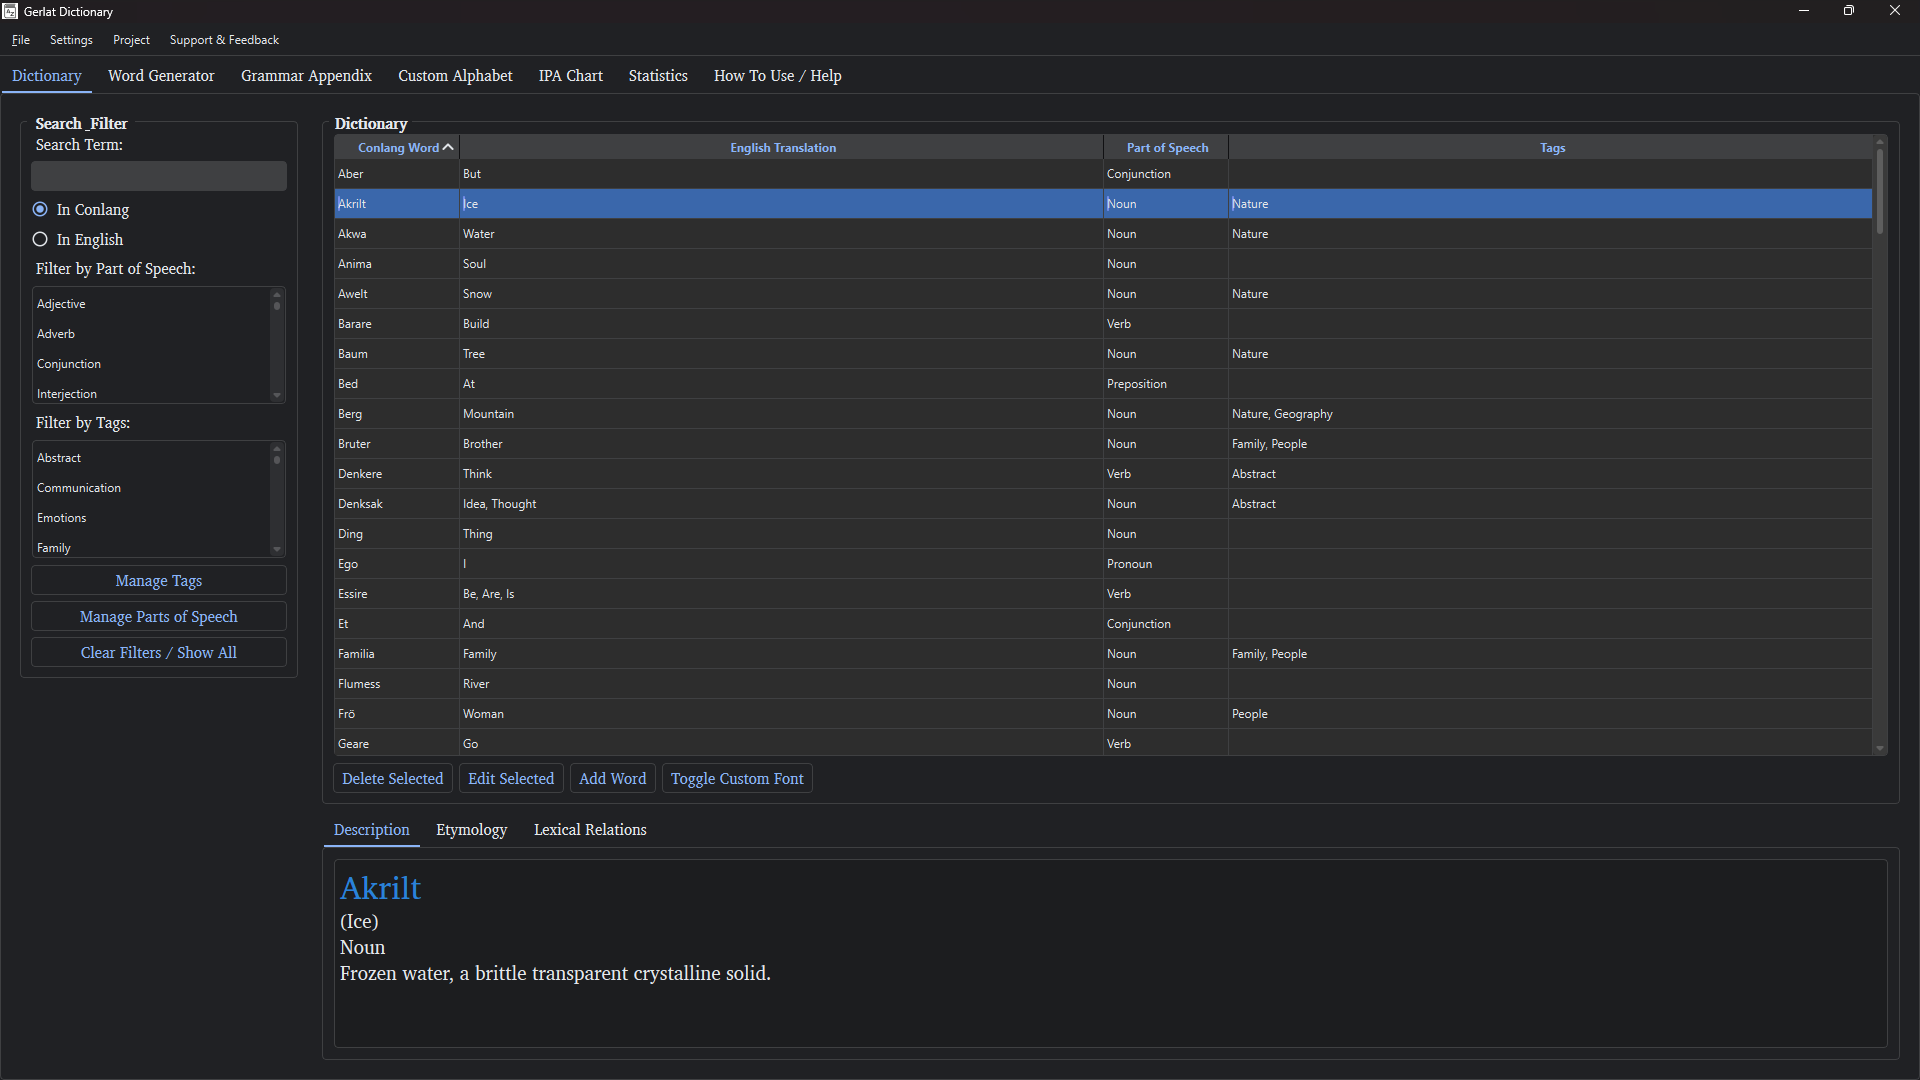Click the Search Term input field

pyautogui.click(x=159, y=176)
